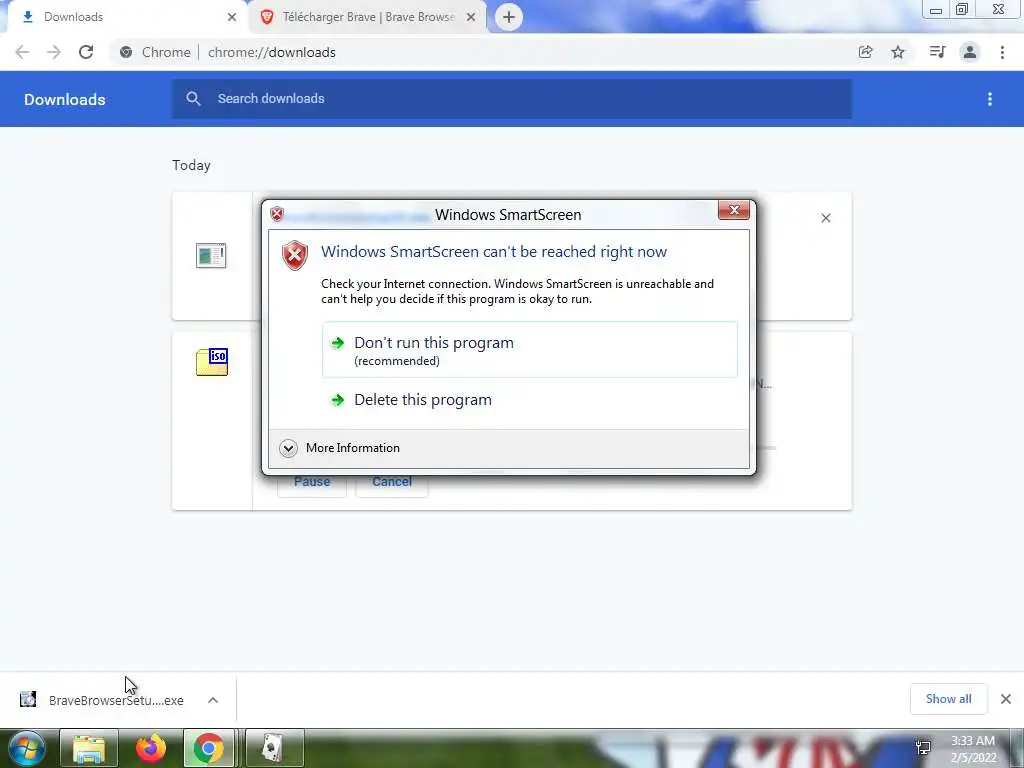Choose Don't run this program
Screen dimensions: 1024x768
[530, 349]
